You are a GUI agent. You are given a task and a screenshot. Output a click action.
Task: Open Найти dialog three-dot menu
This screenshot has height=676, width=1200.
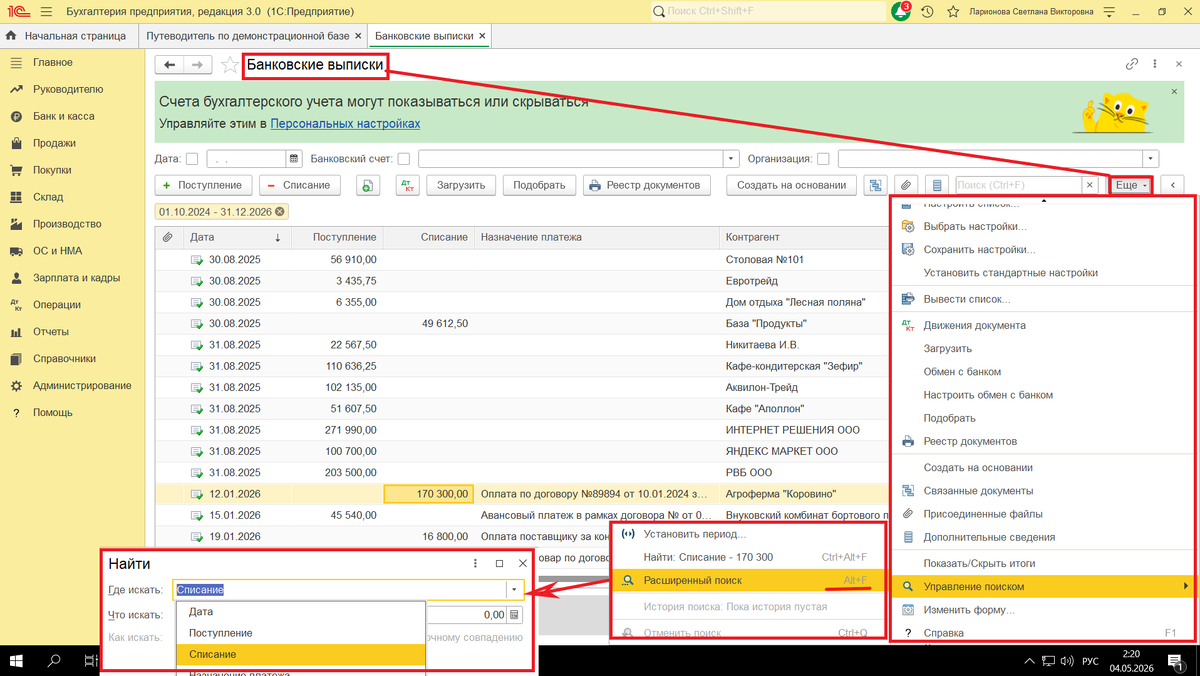(x=475, y=564)
